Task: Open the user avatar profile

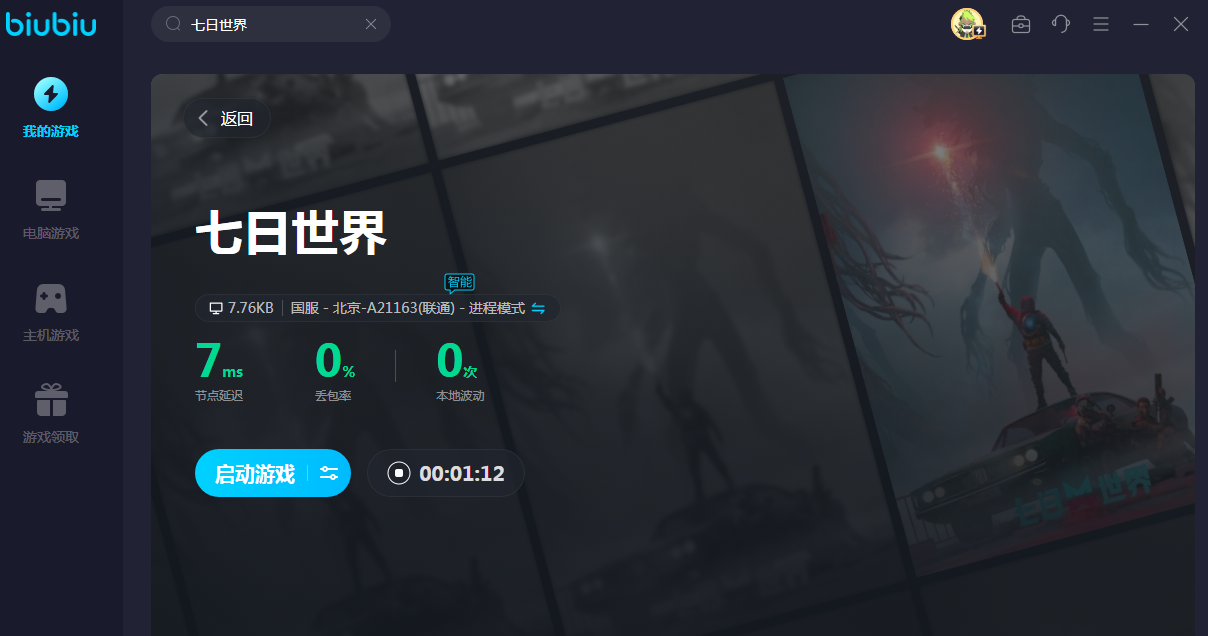Action: click(968, 24)
